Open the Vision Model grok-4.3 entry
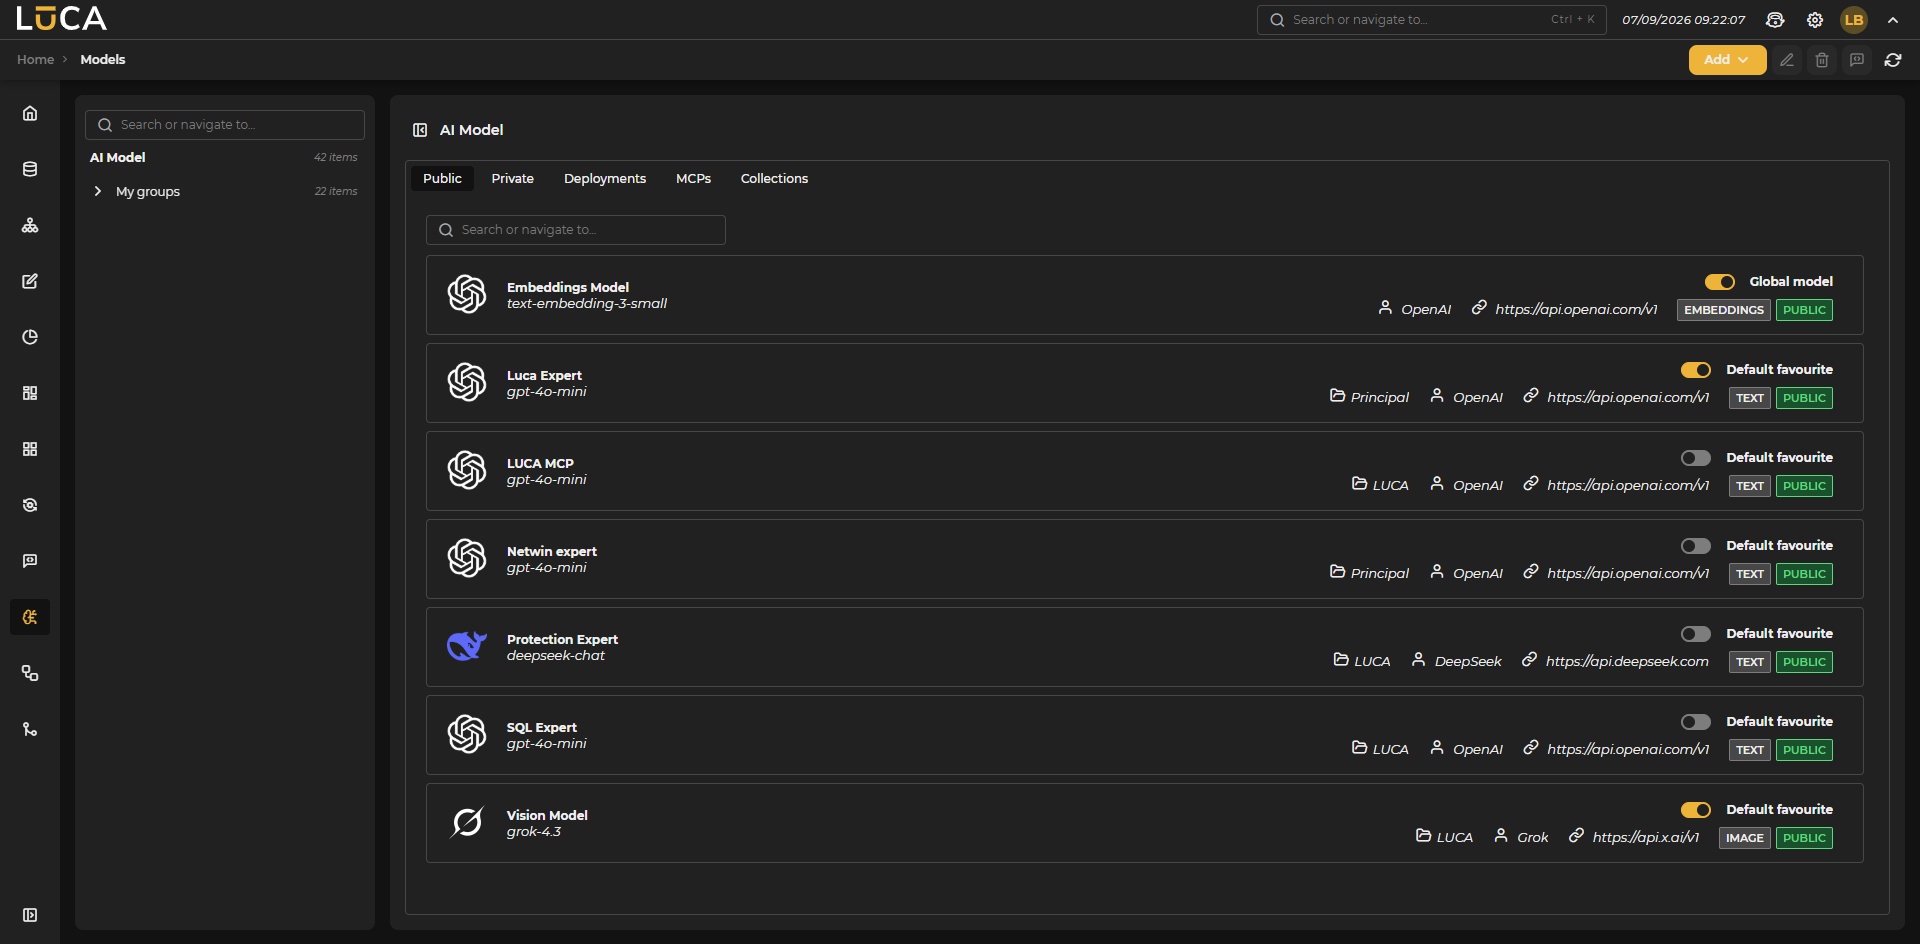Image resolution: width=1920 pixels, height=944 pixels. (1144, 823)
